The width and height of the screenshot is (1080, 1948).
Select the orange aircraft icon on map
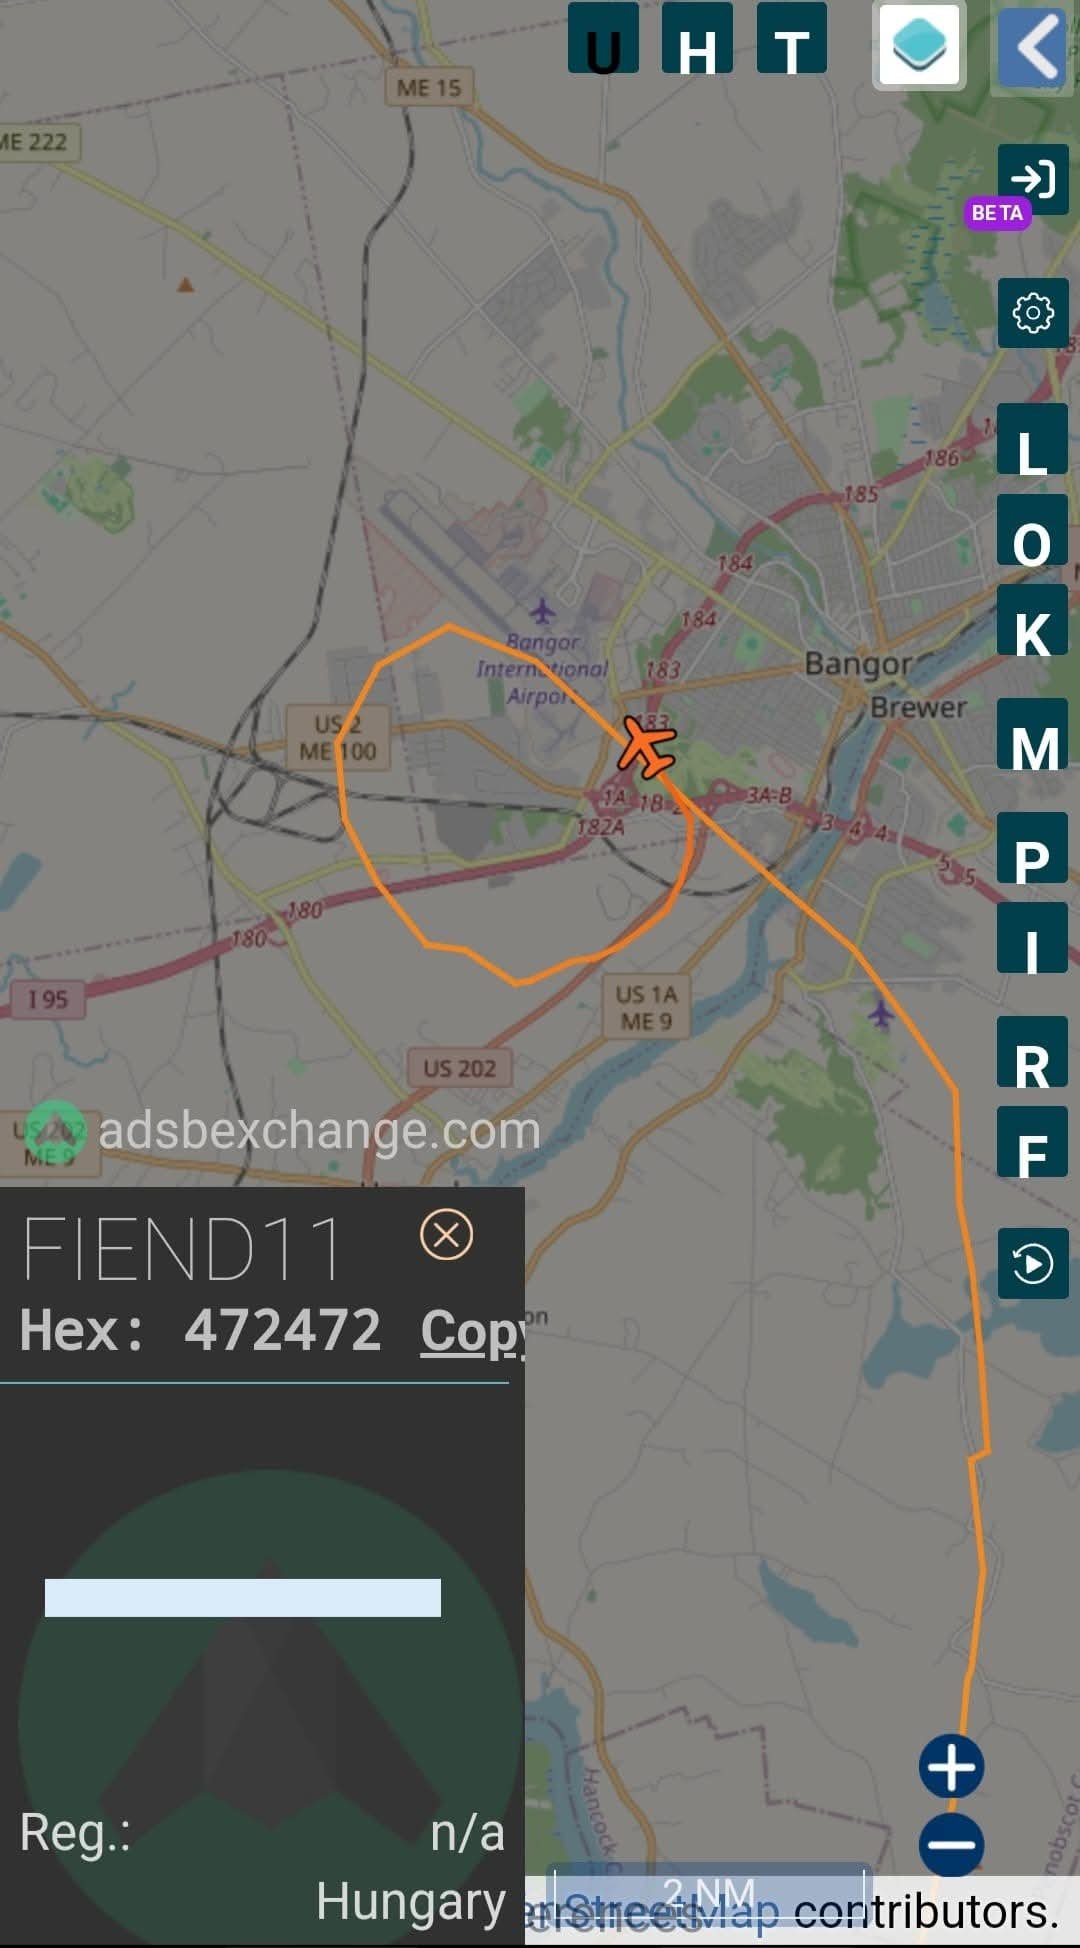click(646, 745)
